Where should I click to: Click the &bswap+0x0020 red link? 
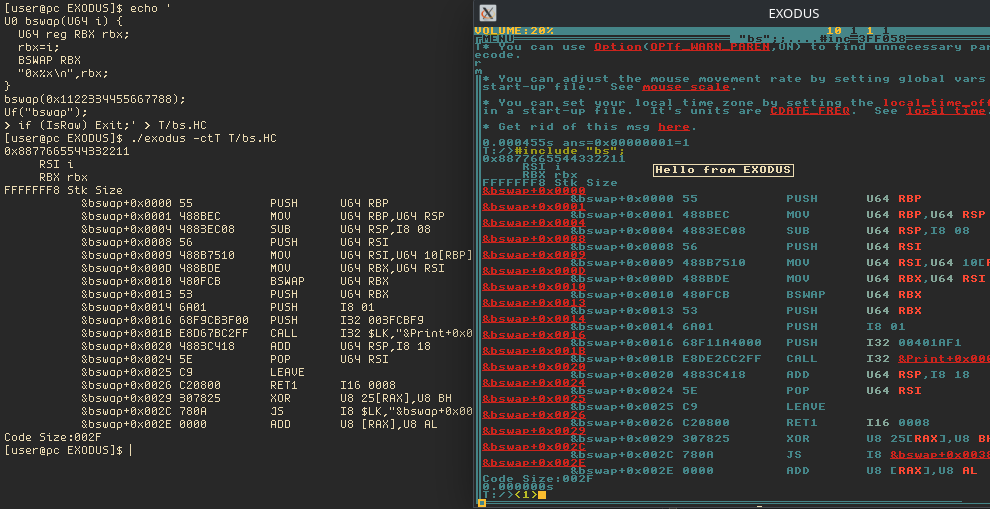point(534,367)
